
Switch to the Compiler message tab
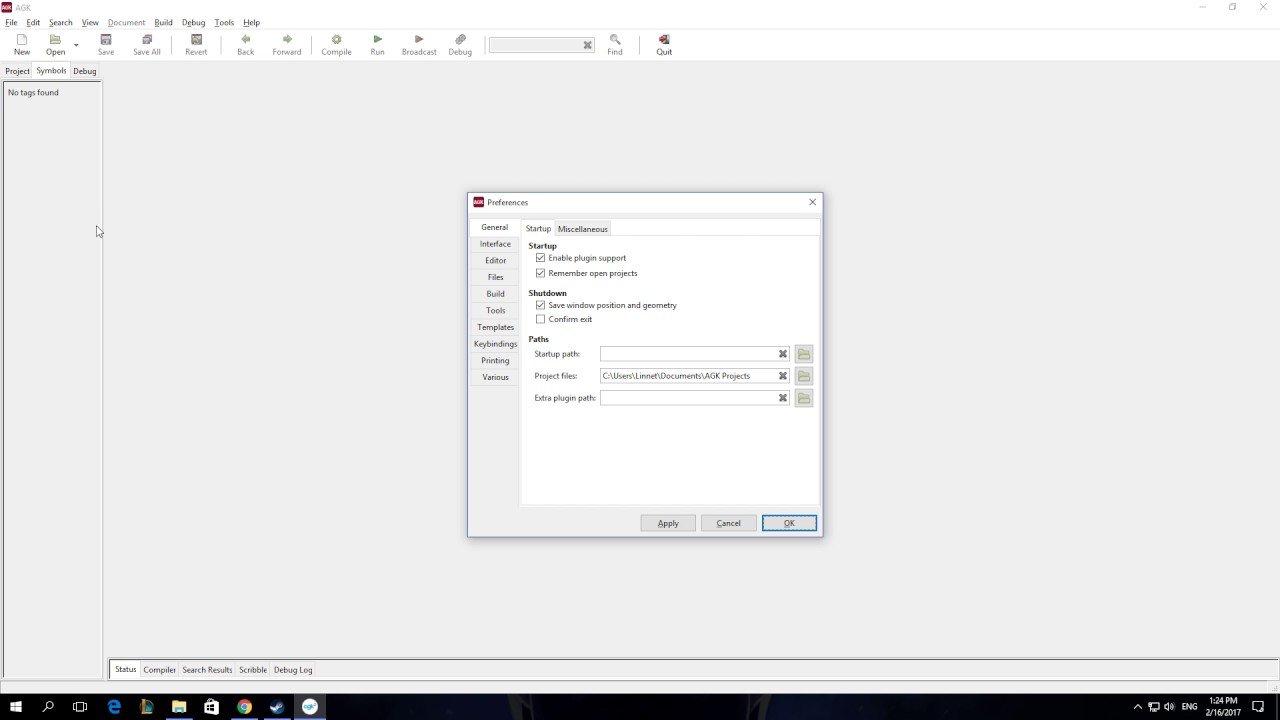(159, 670)
